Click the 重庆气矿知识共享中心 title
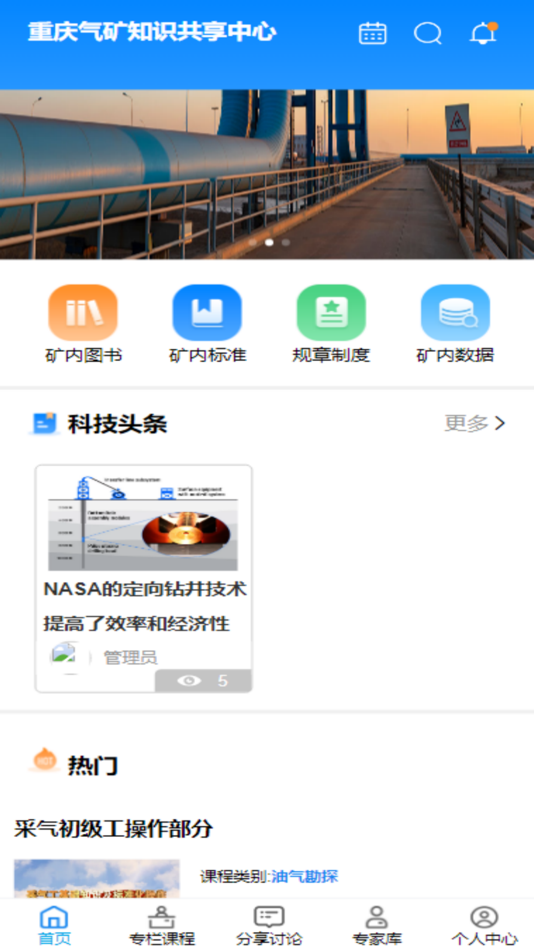 (x=152, y=33)
